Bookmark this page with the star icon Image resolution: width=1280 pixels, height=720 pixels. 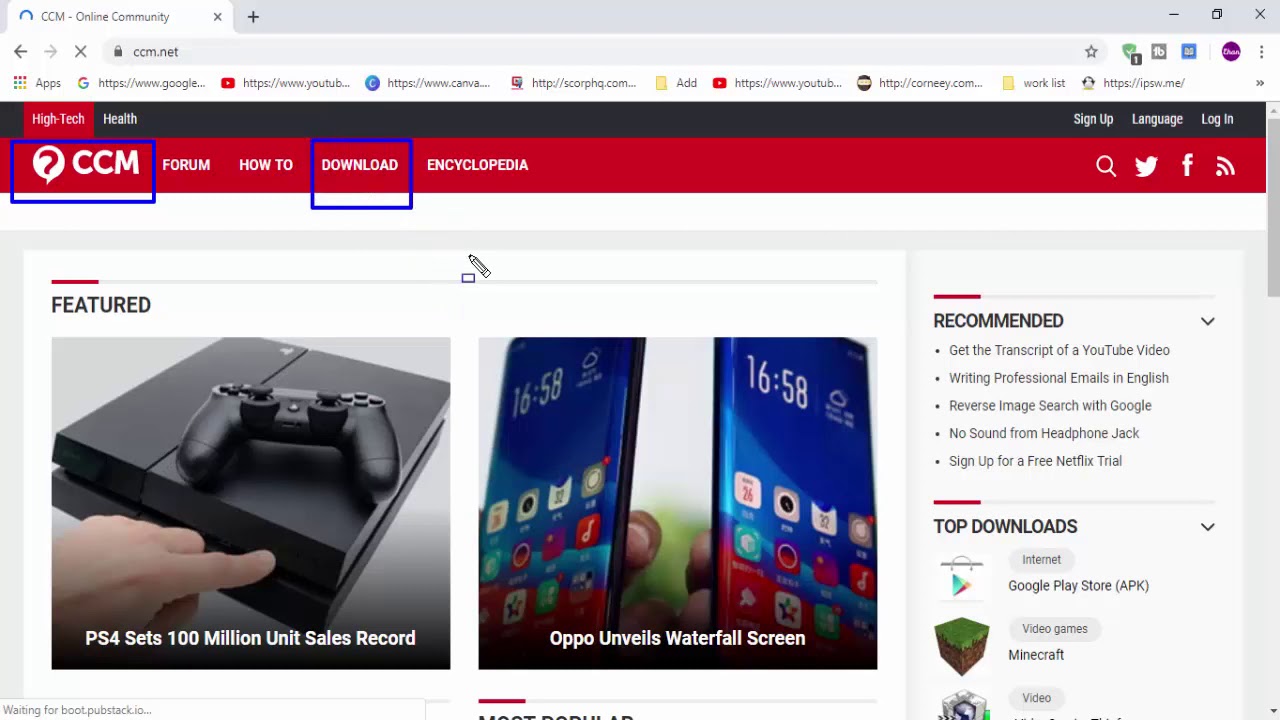[x=1091, y=52]
